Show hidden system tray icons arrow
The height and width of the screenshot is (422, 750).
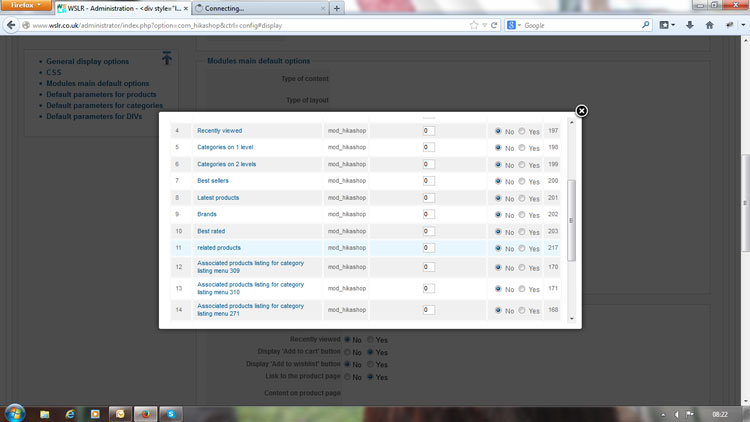pyautogui.click(x=663, y=414)
